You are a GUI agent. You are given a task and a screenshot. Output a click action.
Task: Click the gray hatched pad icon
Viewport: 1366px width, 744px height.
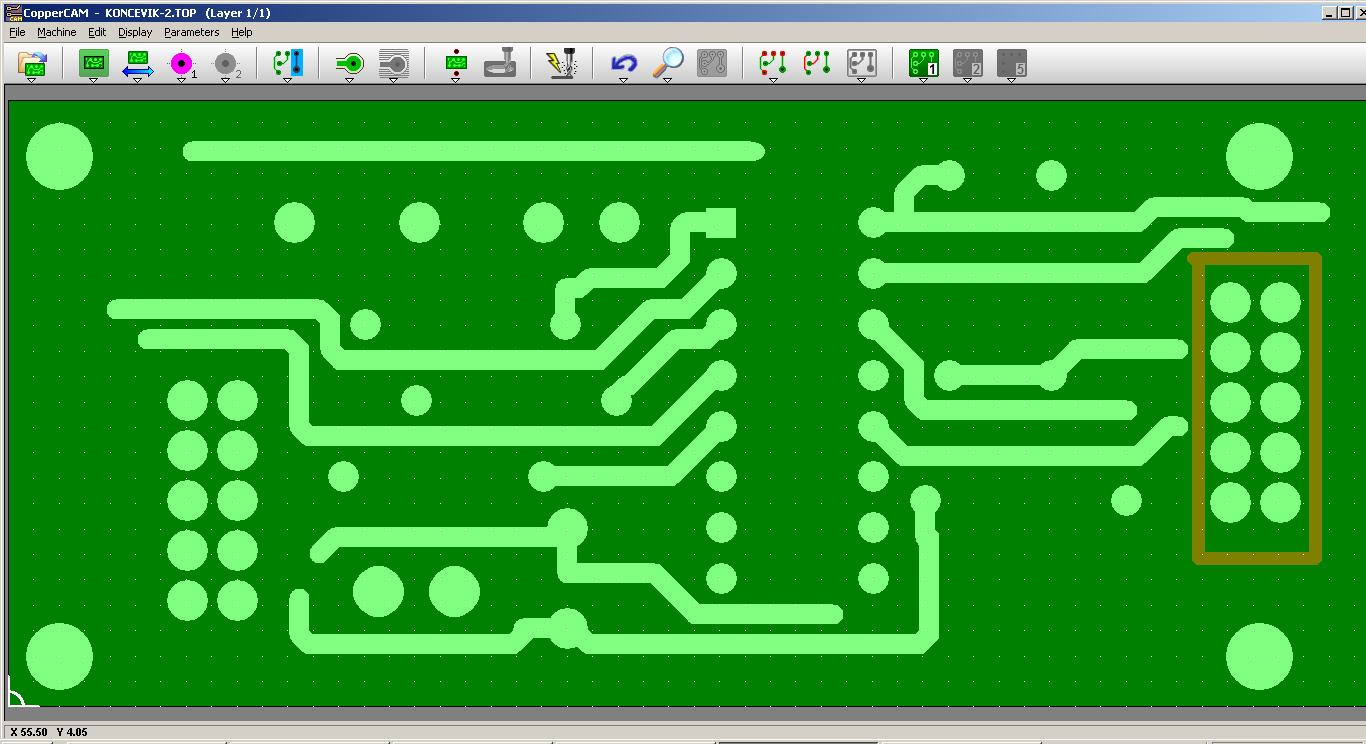pyautogui.click(x=394, y=65)
